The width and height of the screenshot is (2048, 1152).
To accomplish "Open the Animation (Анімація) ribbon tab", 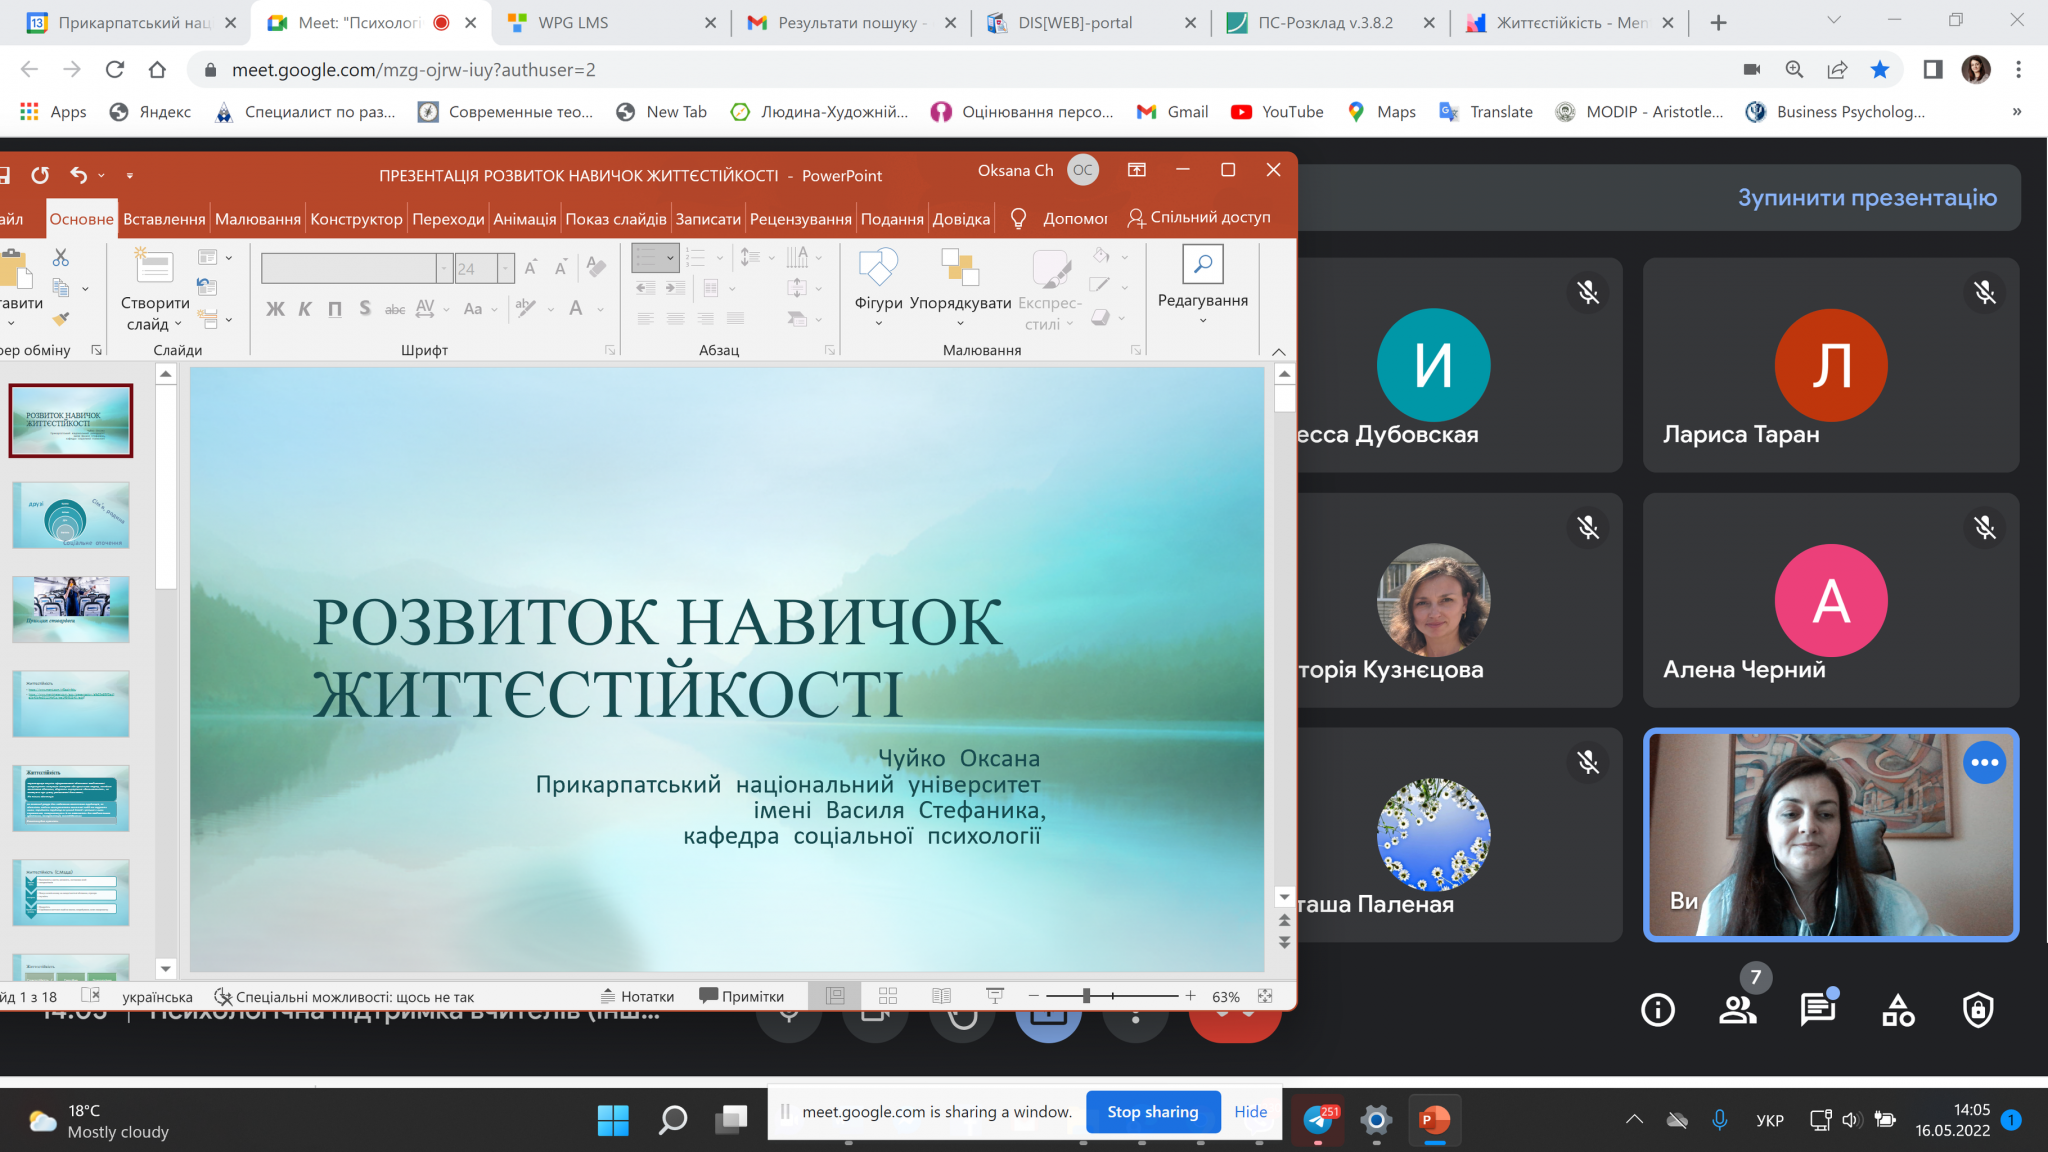I will click(x=524, y=219).
